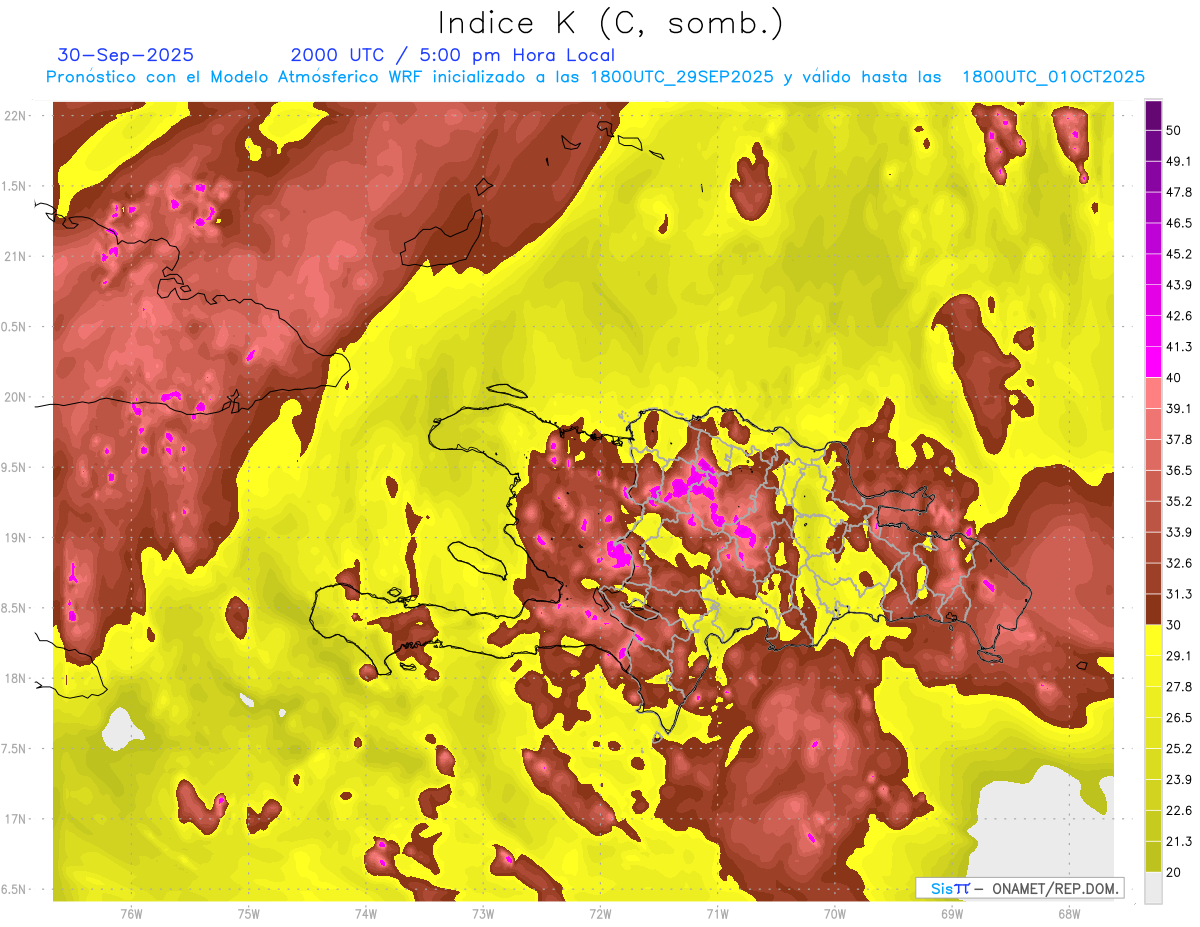Click the gray swatch below 20
This screenshot has width=1200, height=927.
click(1153, 888)
